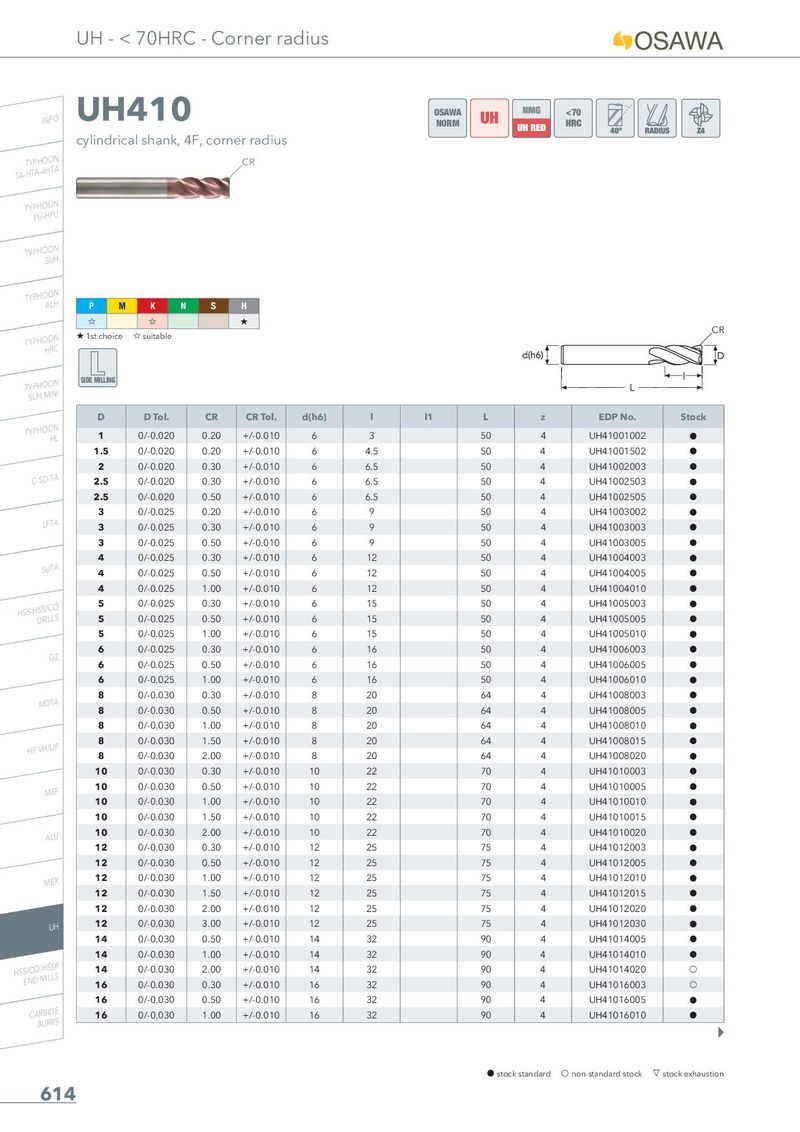Viewport: 800px width, 1132px height.
Task: Click the 40° helix angle icon
Action: (615, 118)
